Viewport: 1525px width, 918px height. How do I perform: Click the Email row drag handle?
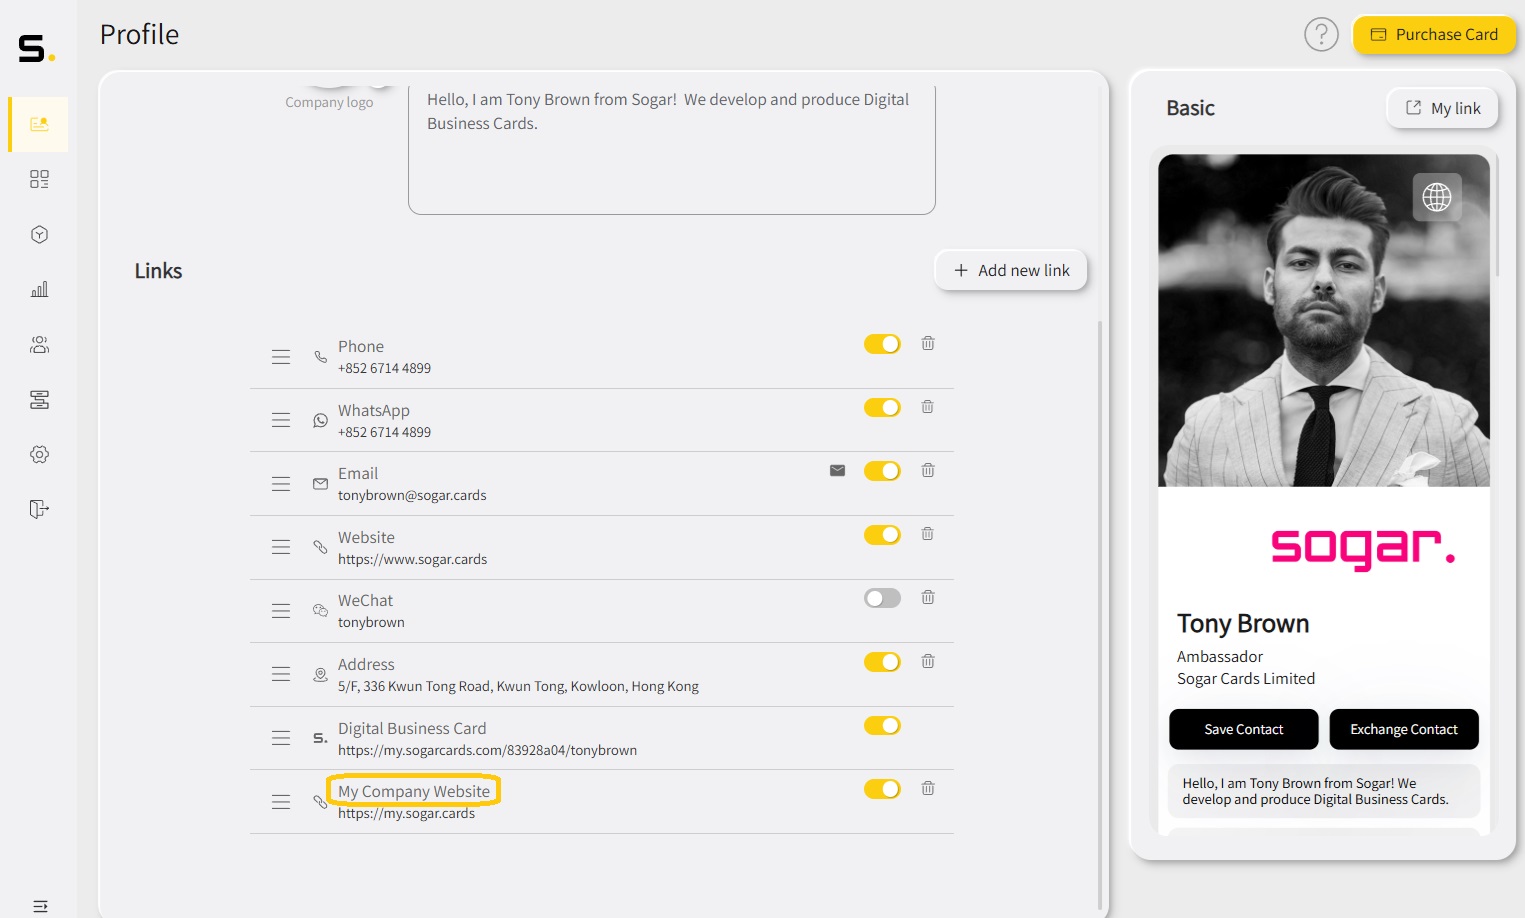281,484
